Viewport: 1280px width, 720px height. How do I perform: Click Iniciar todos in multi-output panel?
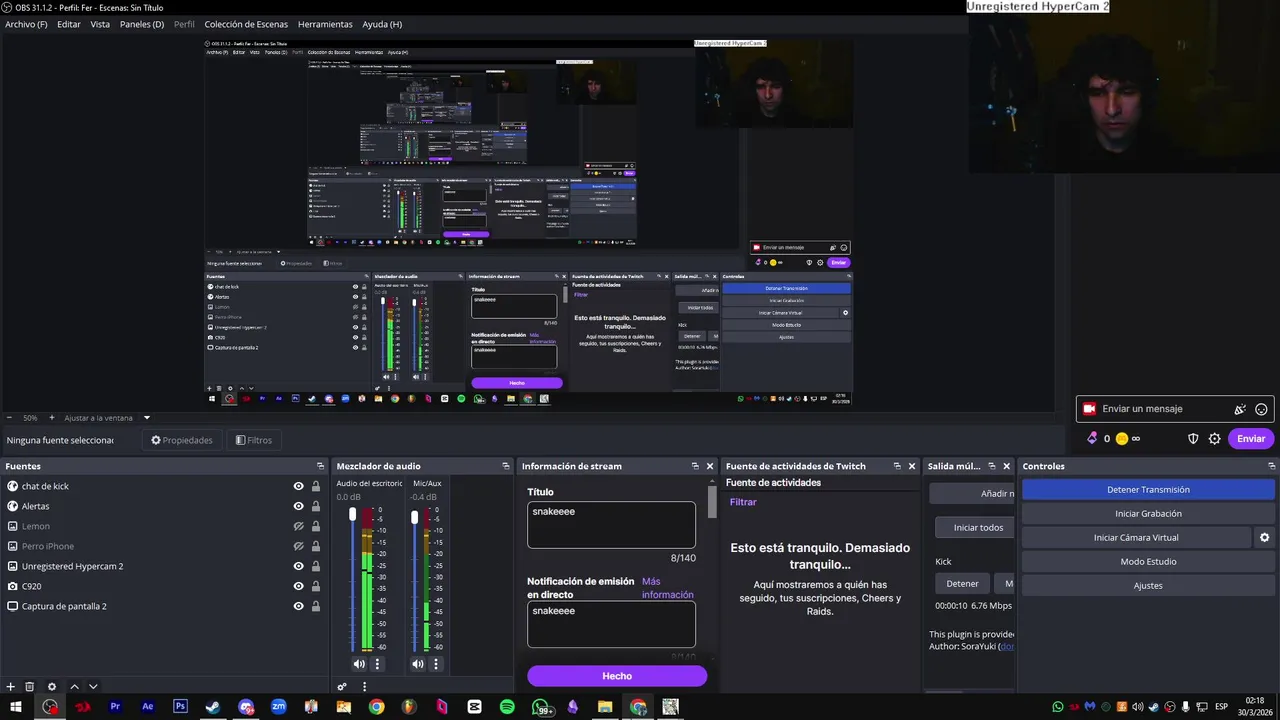tap(977, 528)
